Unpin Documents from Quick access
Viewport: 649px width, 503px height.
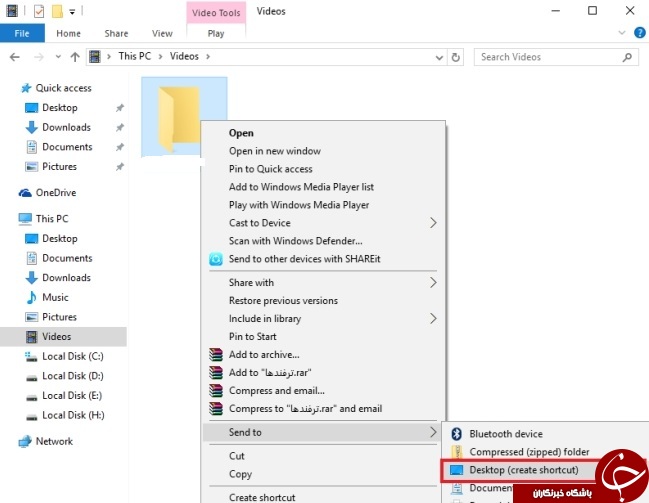point(120,147)
